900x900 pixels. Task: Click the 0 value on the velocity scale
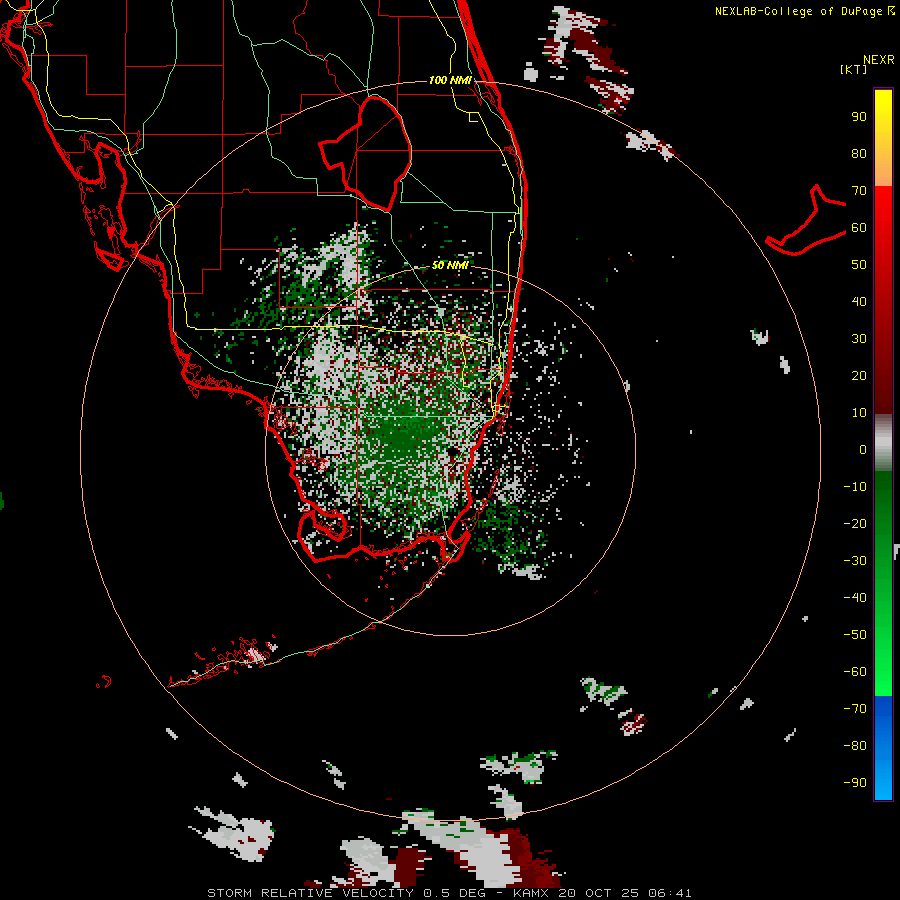863,450
